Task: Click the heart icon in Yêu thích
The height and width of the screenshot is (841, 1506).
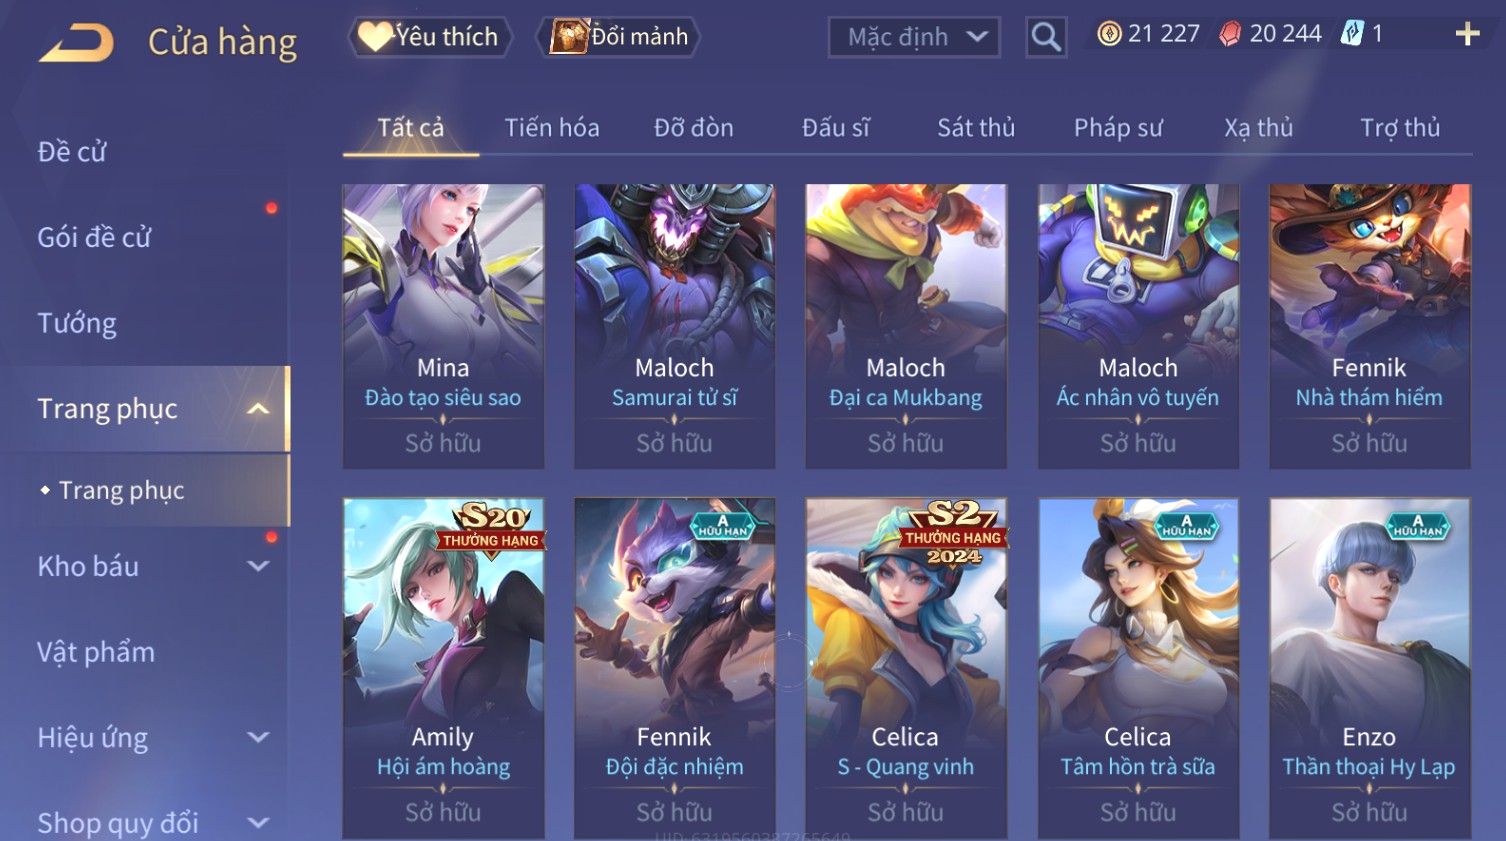Action: click(x=374, y=37)
